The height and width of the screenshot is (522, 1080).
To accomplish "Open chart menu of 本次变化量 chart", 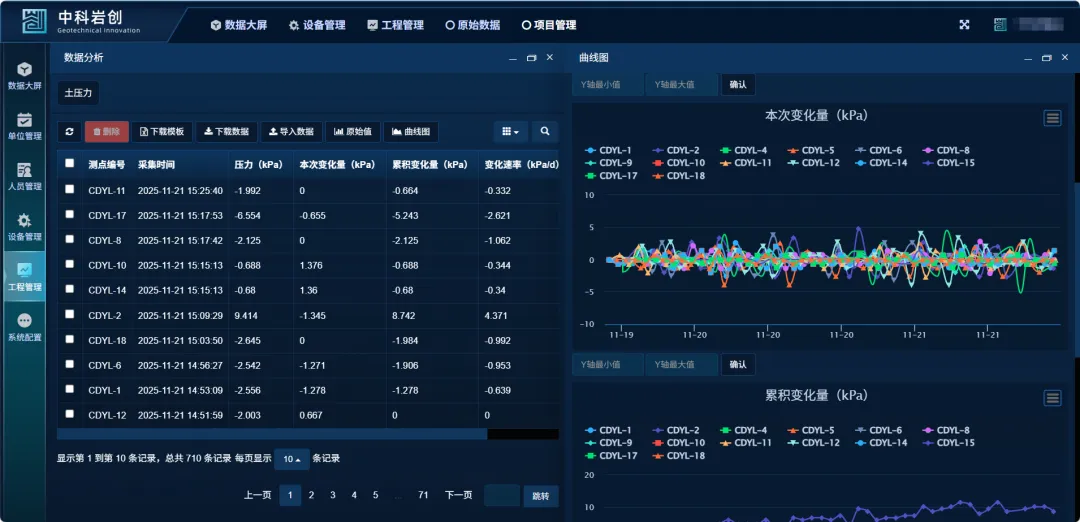I will [x=1052, y=118].
